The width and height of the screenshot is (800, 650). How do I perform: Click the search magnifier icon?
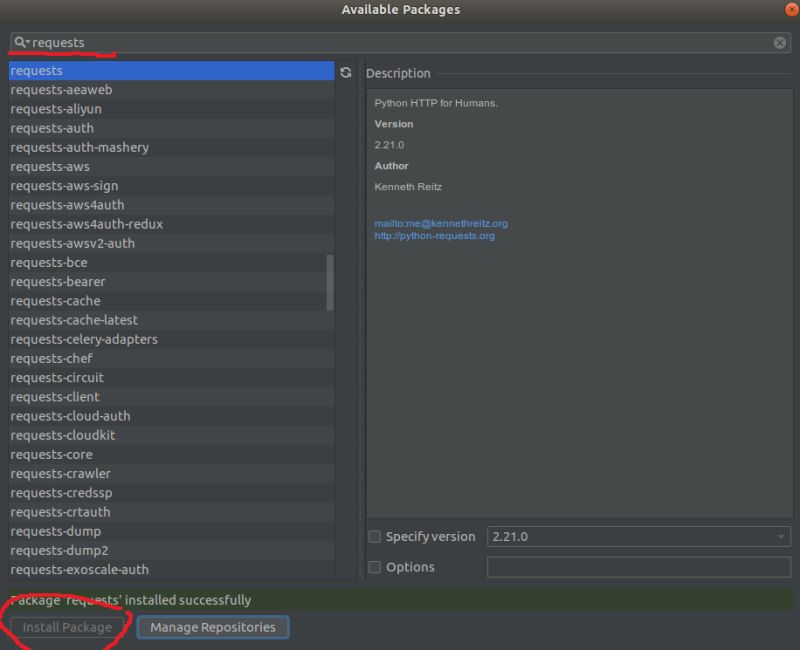18,42
